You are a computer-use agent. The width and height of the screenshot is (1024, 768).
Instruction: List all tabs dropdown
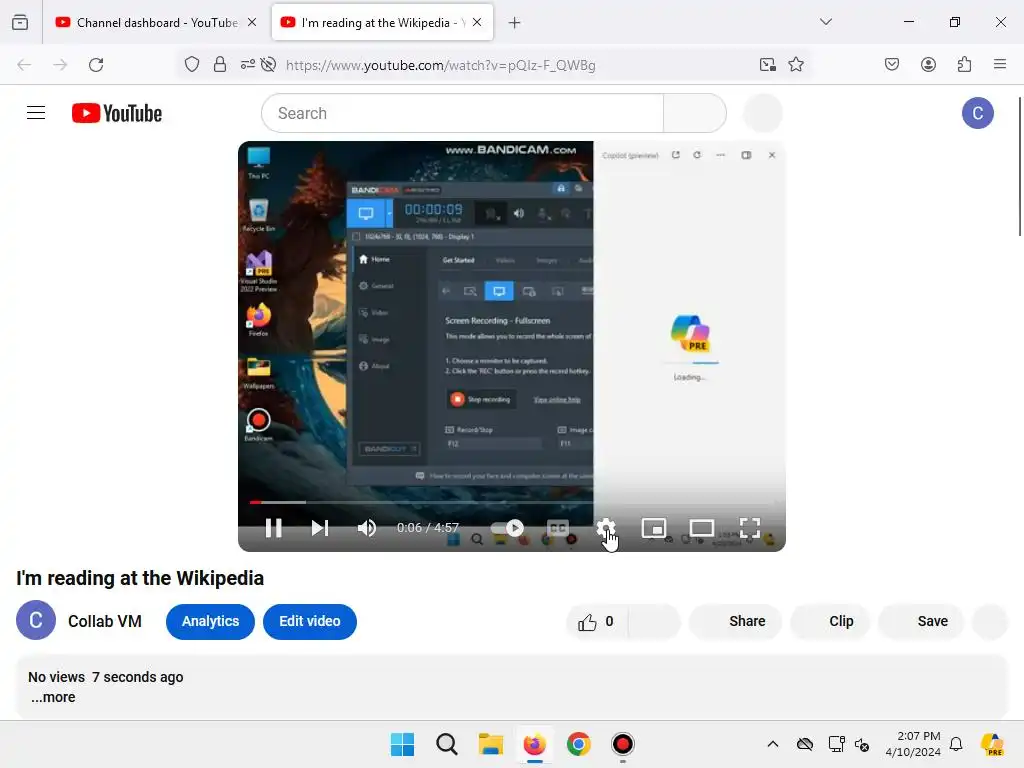click(825, 22)
